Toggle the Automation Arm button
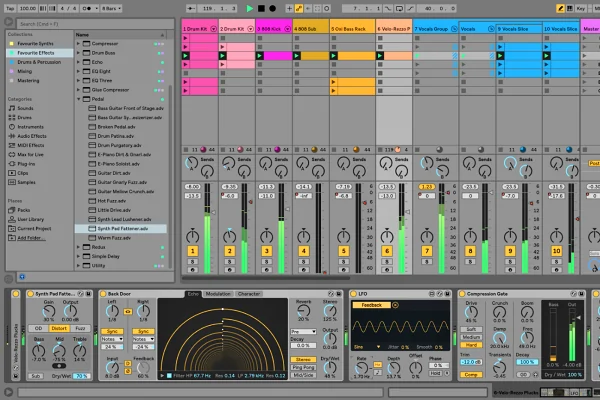Screen dimensions: 600x400 (x=299, y=8)
